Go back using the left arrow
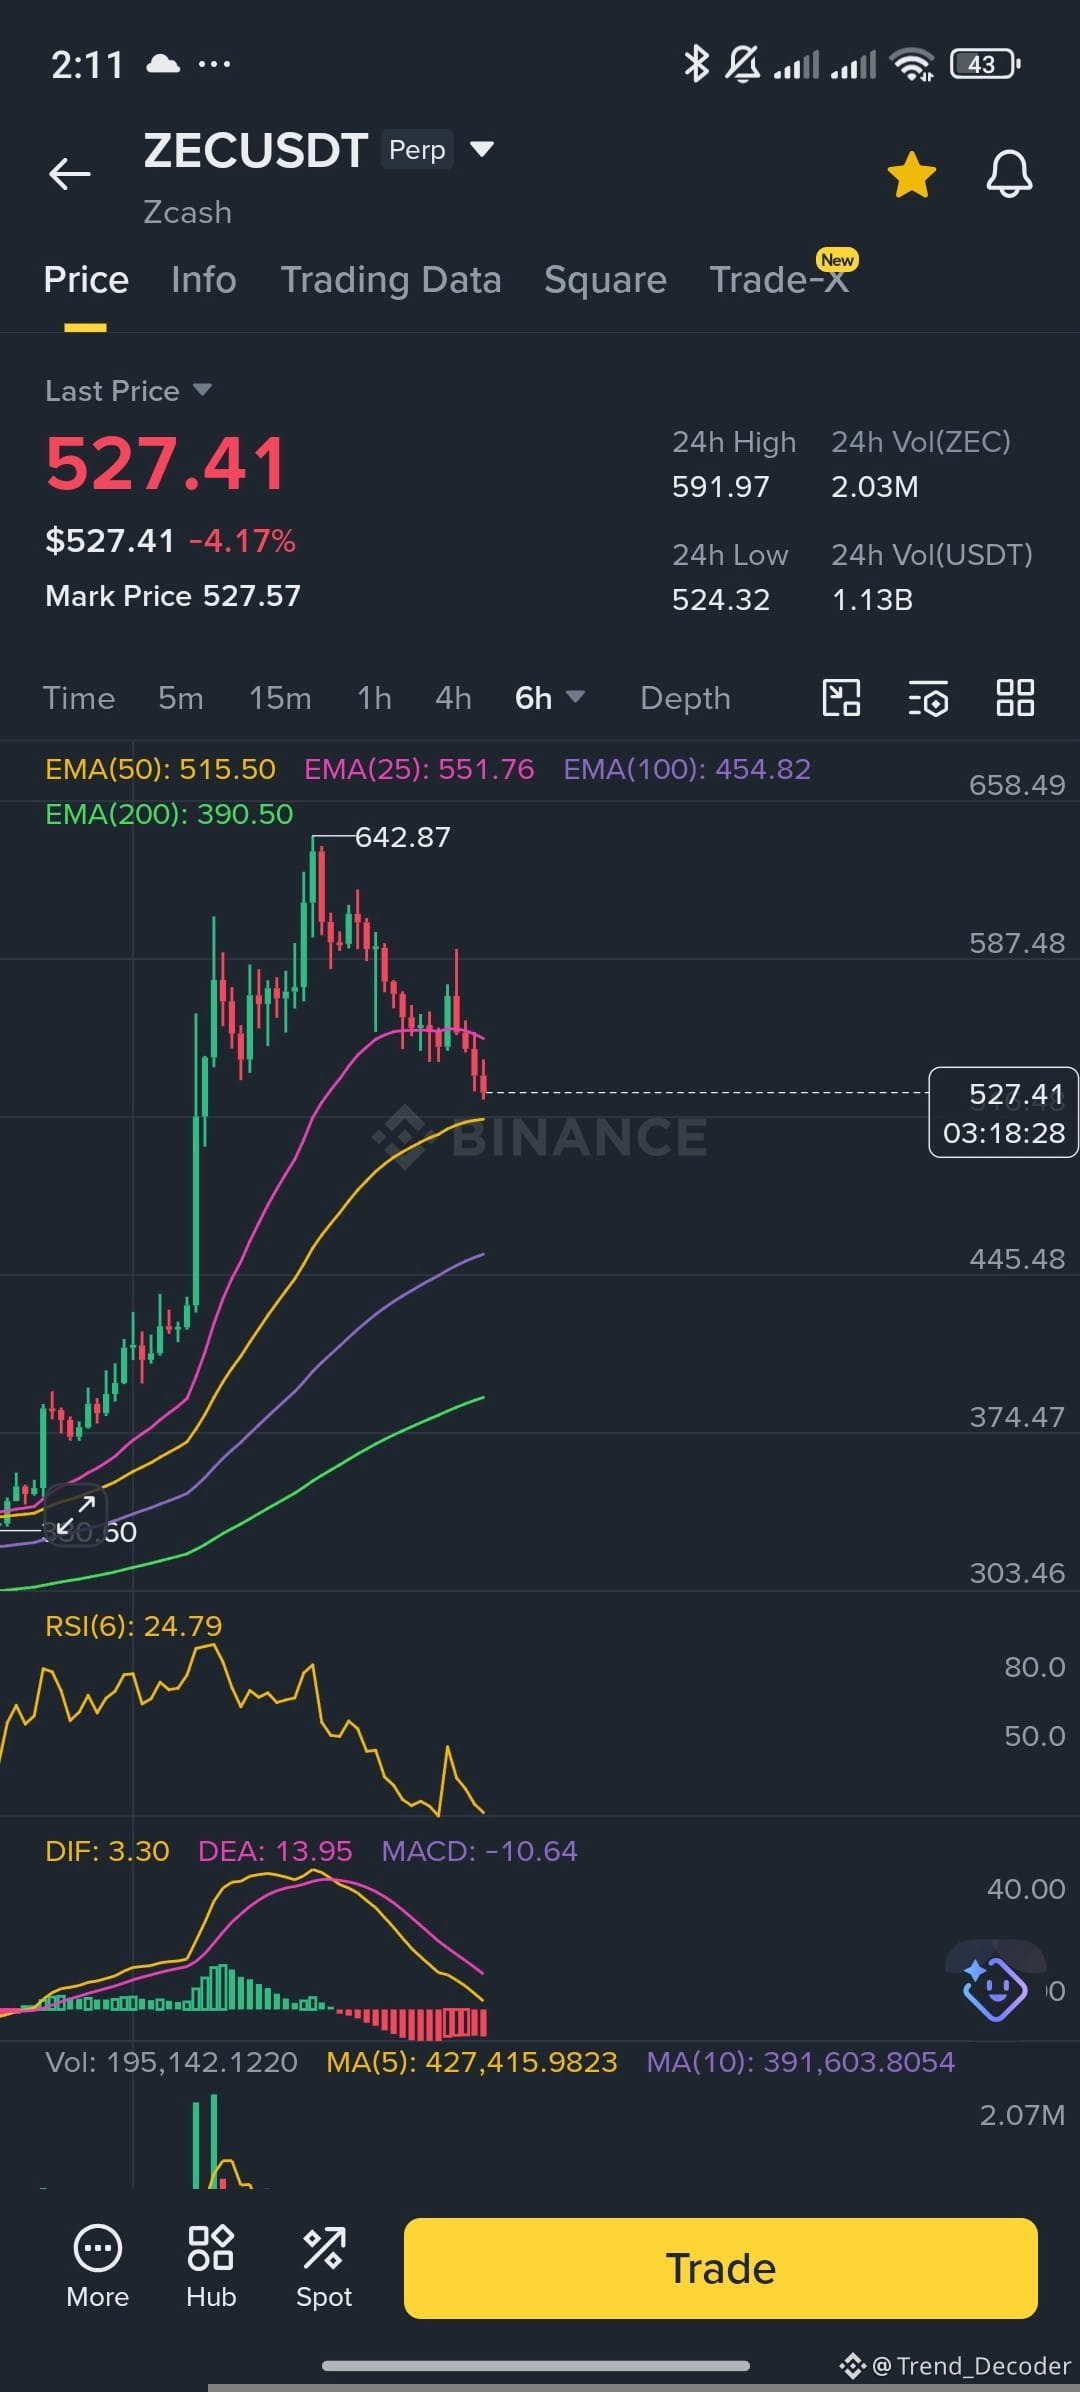 coord(69,174)
